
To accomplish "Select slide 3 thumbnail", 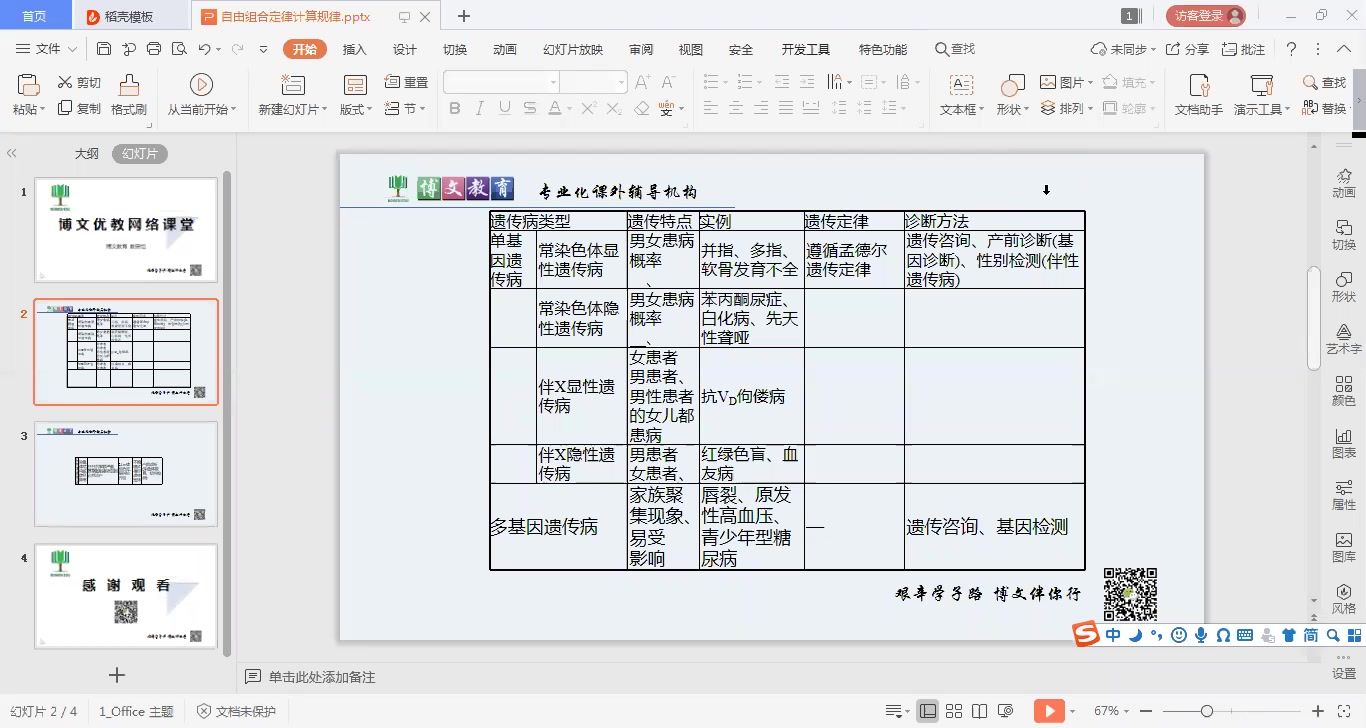I will (126, 474).
